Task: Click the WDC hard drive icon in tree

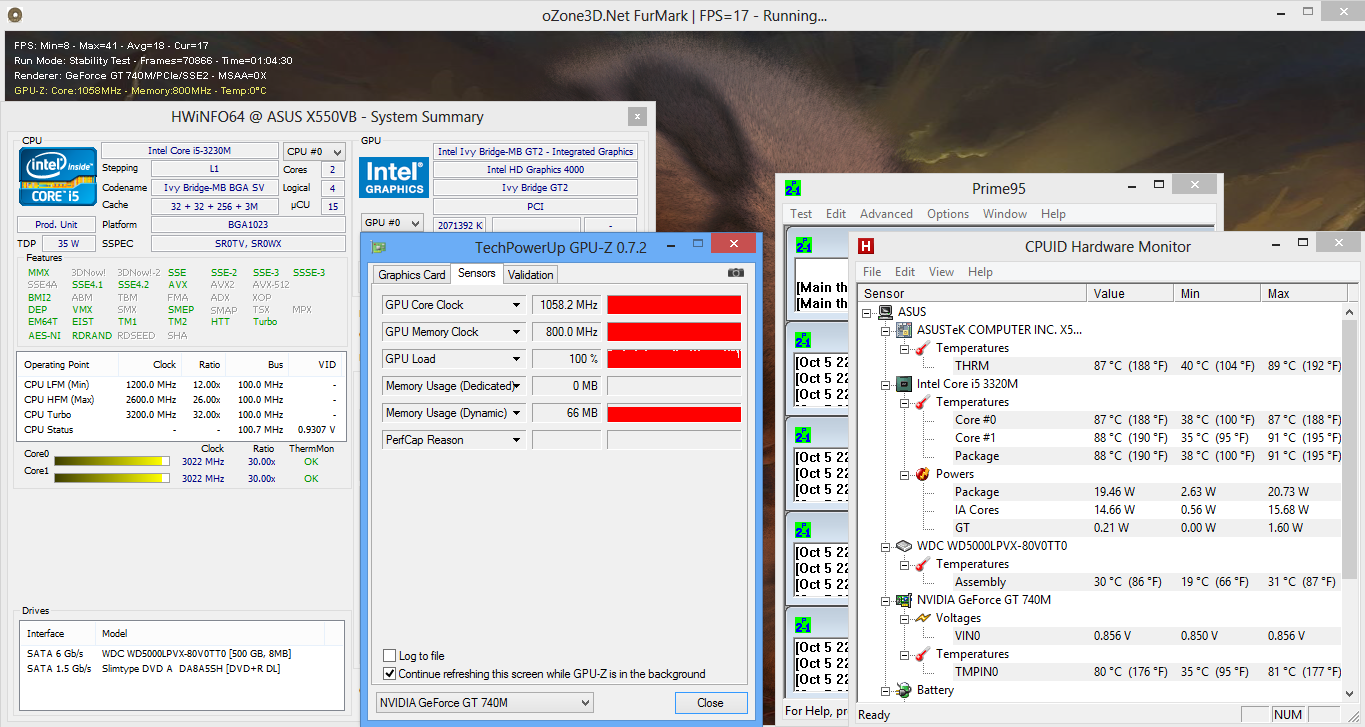Action: pos(904,546)
